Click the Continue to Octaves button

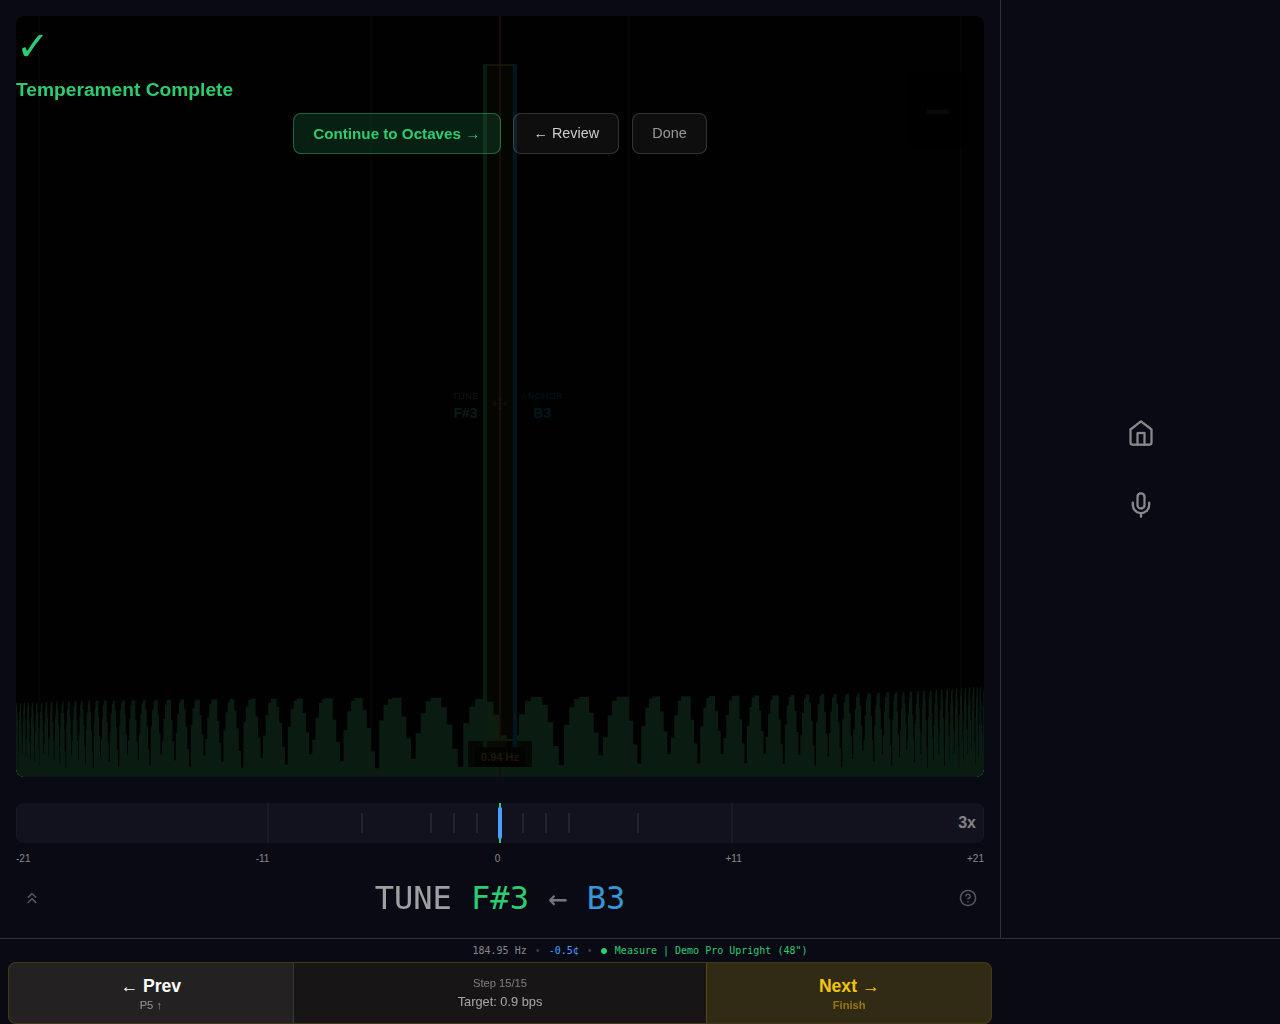396,133
